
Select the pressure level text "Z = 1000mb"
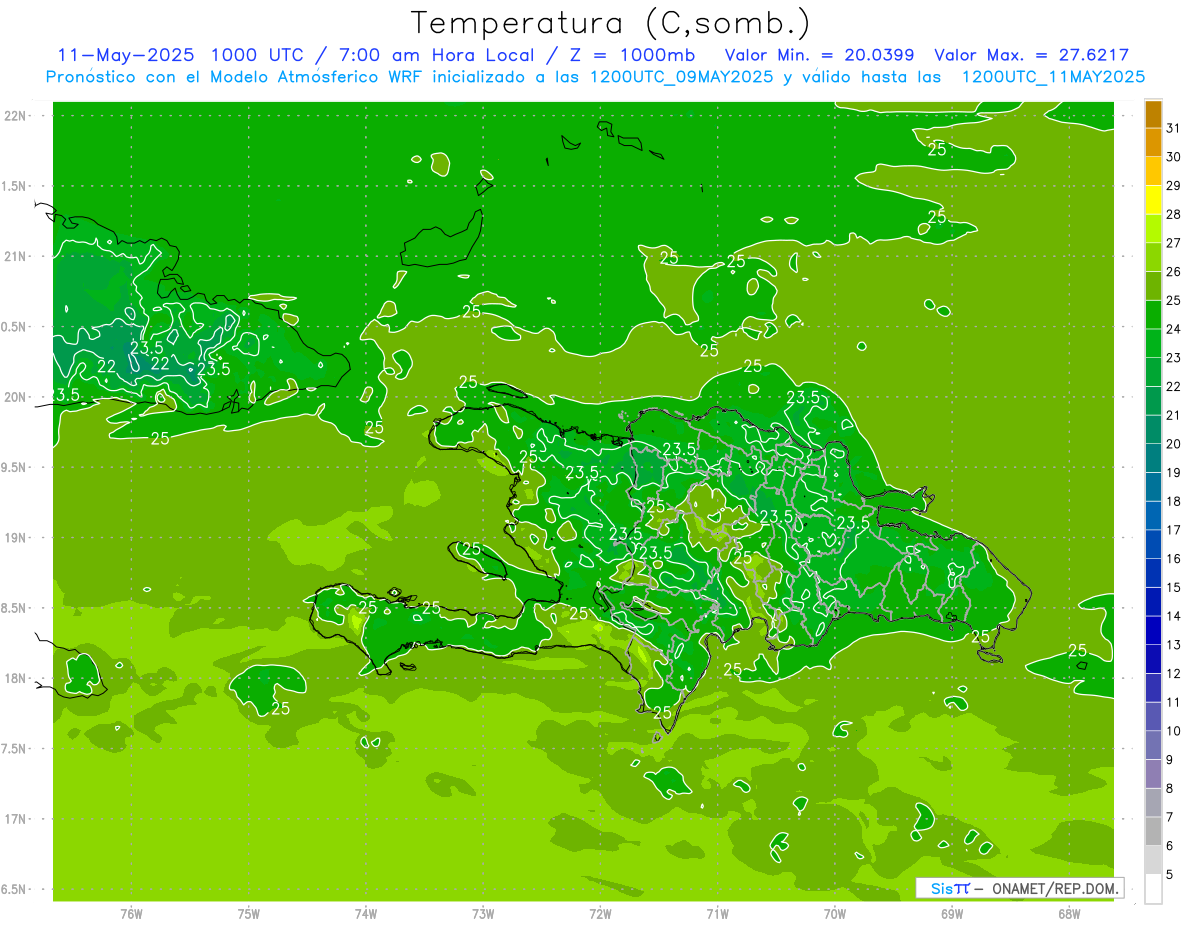click(x=632, y=55)
